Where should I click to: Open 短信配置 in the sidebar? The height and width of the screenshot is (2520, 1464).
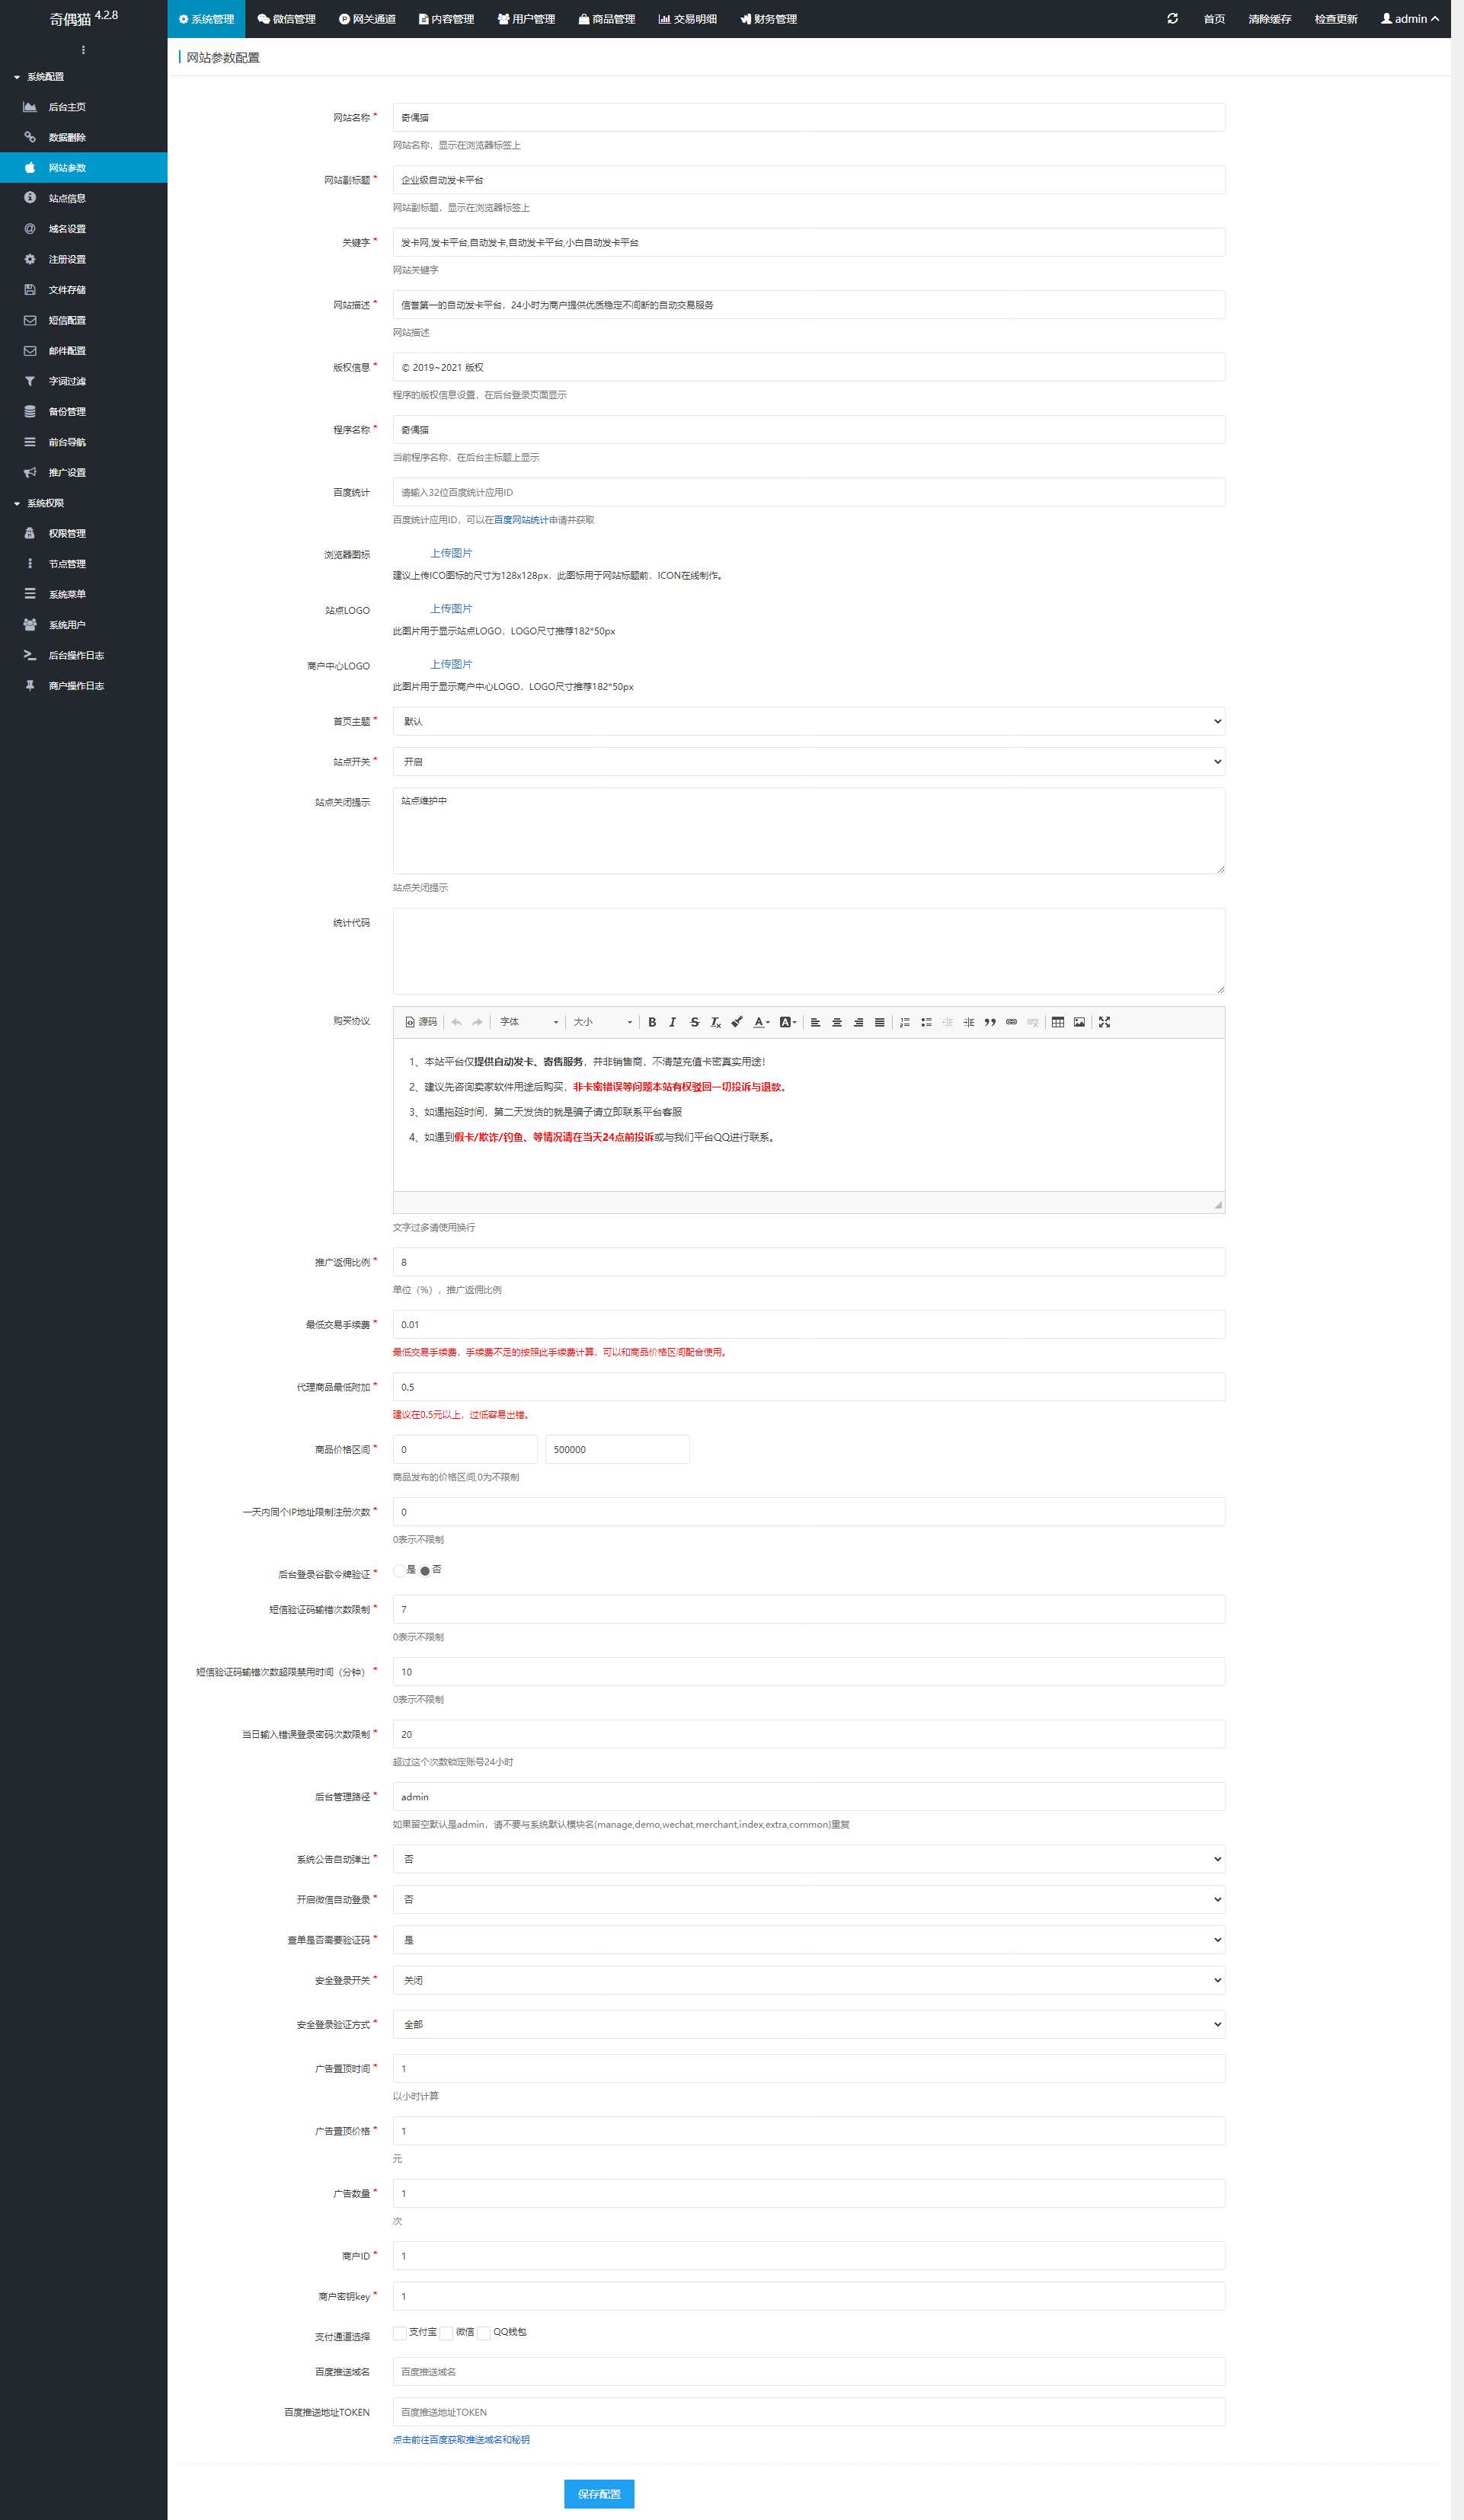pyautogui.click(x=67, y=320)
